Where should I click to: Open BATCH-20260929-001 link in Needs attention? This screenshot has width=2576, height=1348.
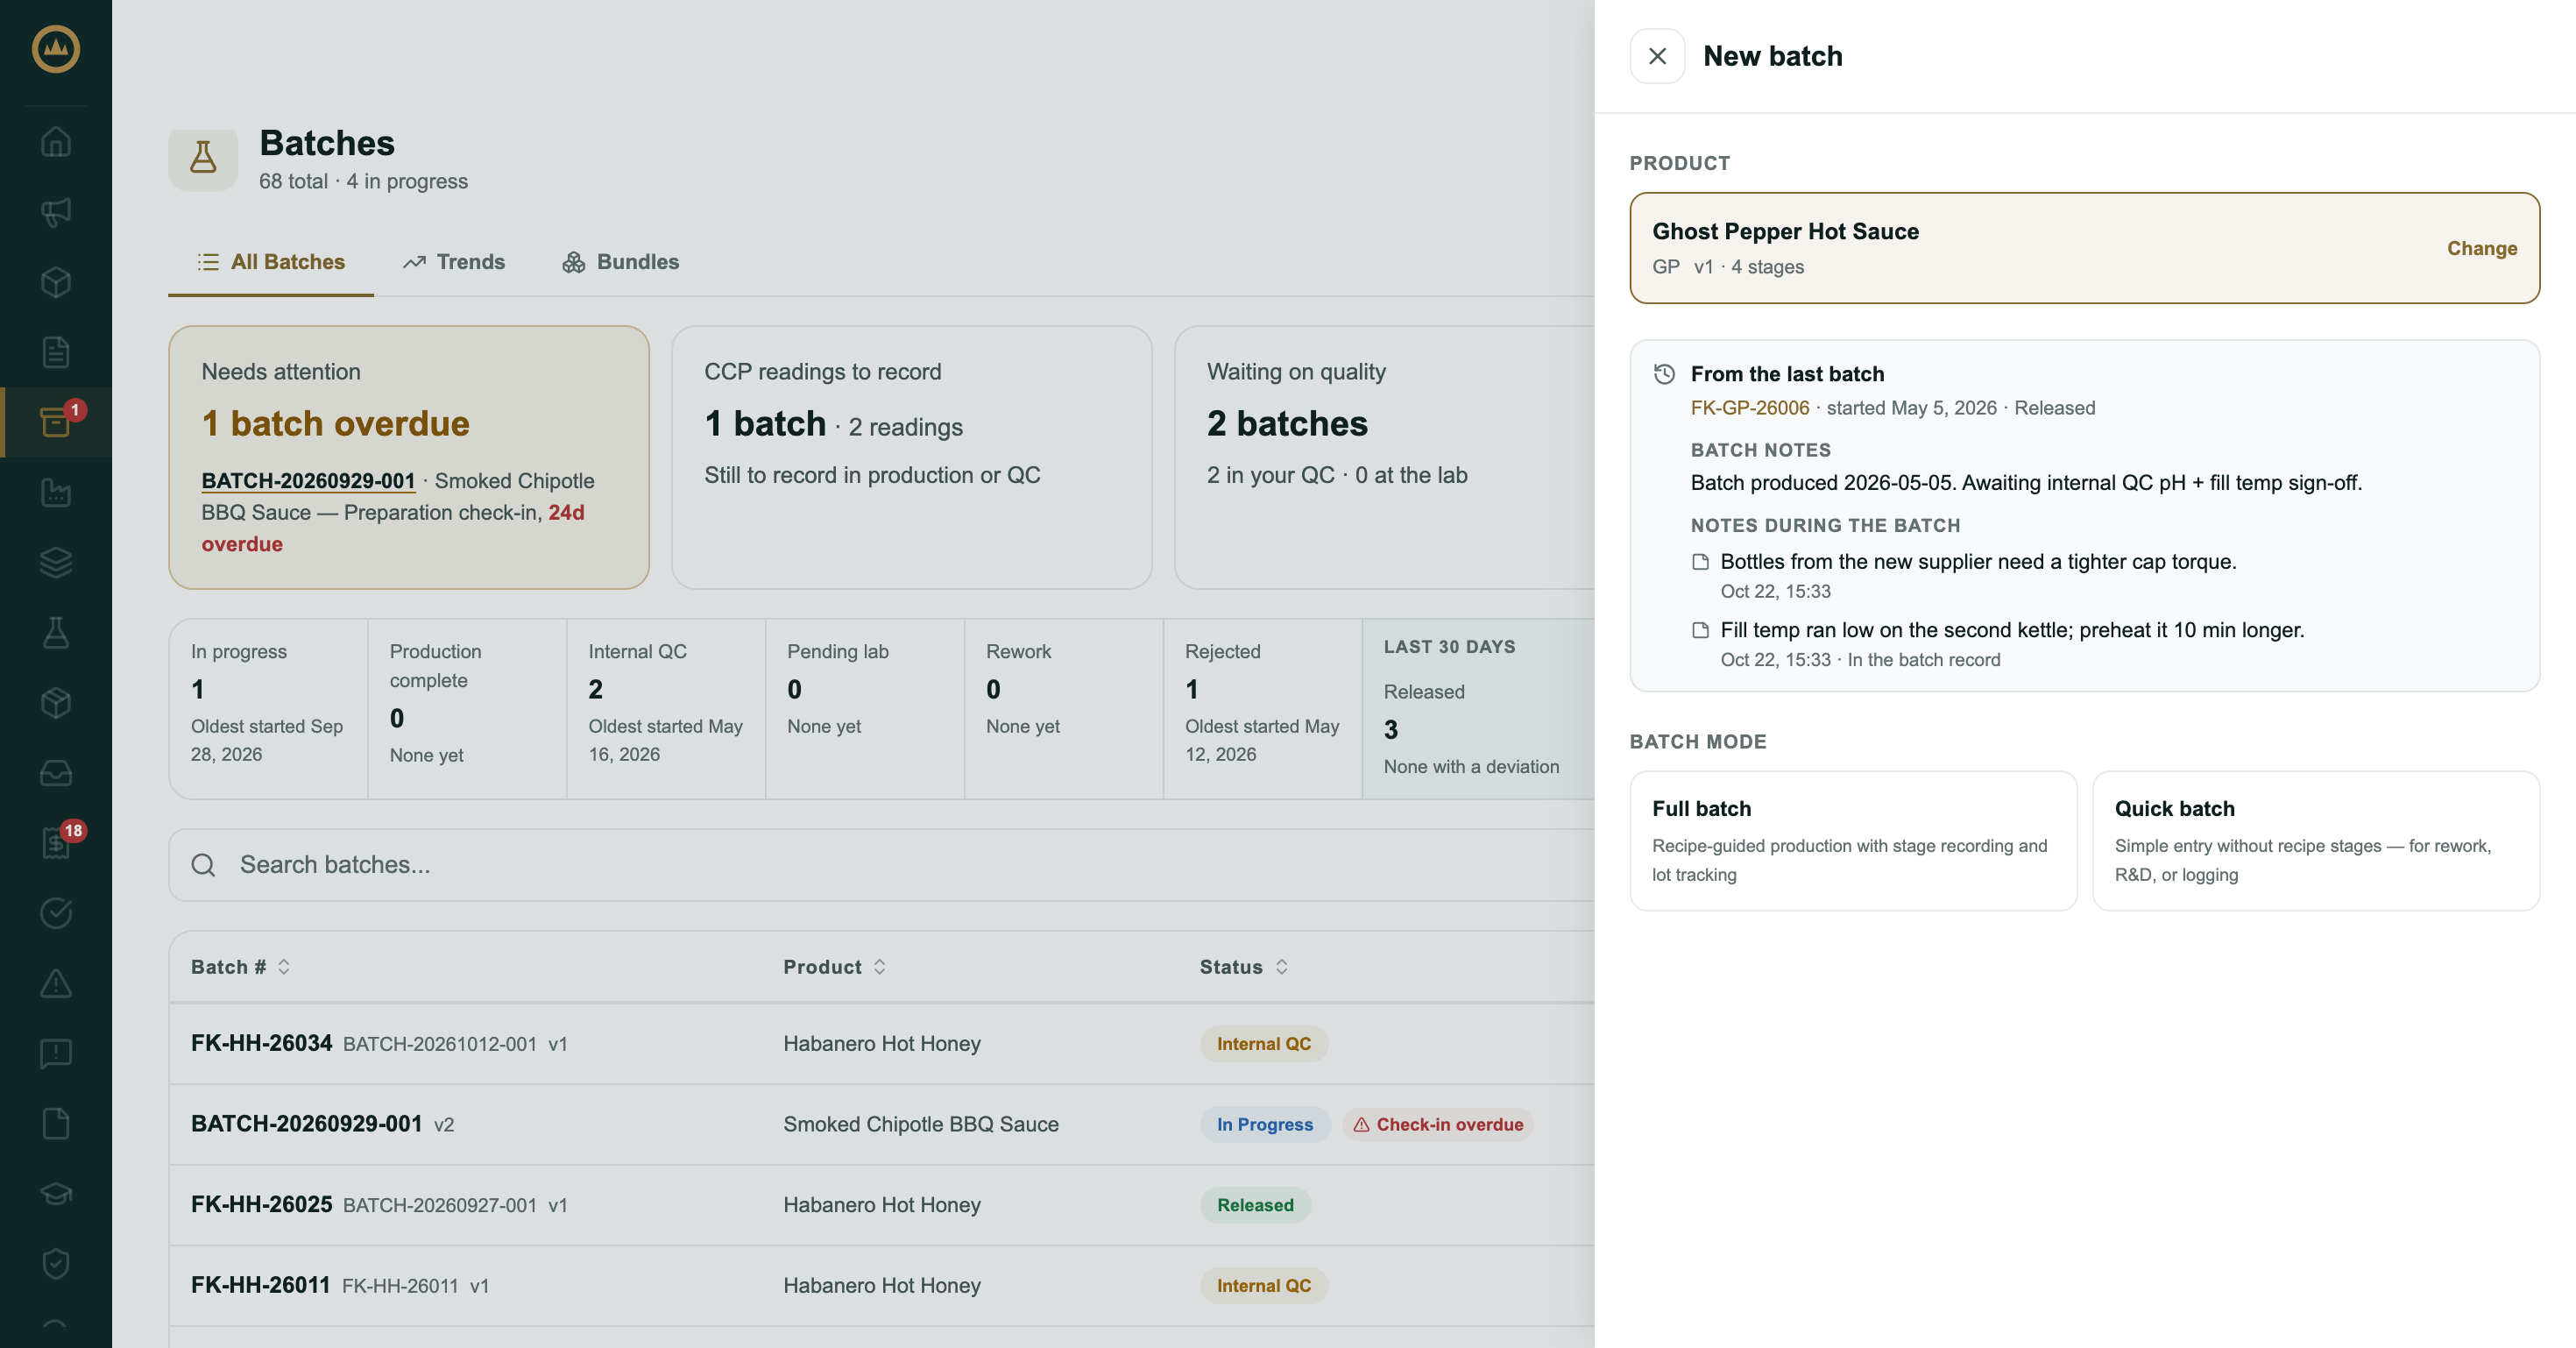(x=308, y=481)
